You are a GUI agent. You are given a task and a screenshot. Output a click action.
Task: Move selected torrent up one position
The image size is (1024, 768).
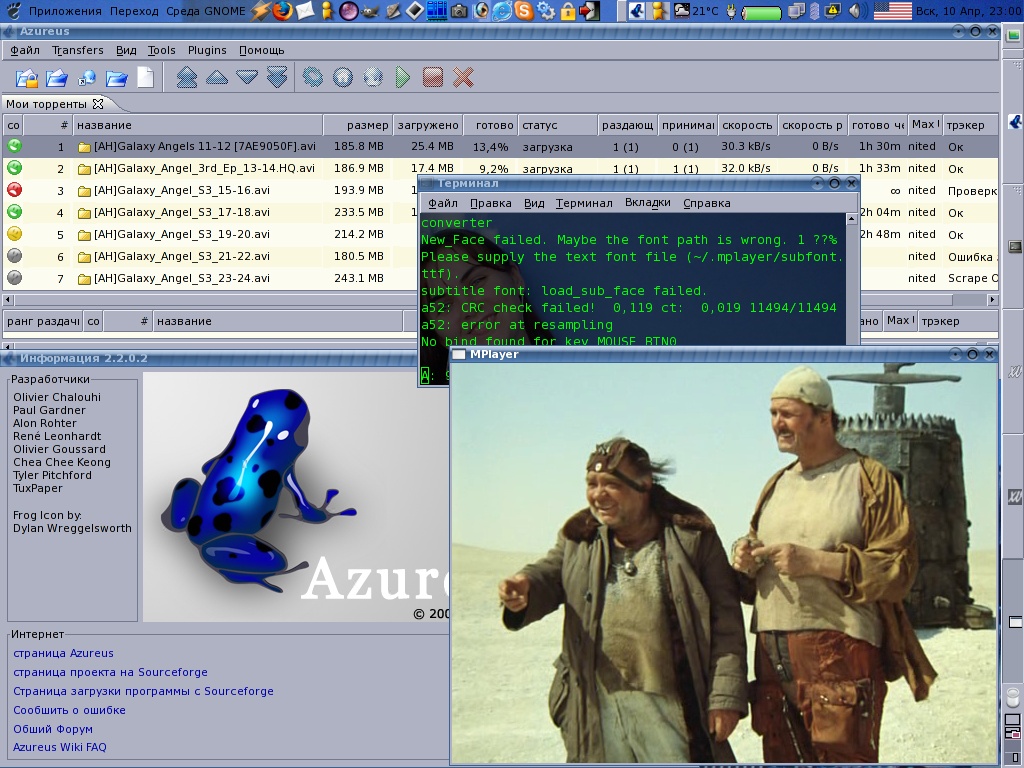217,78
